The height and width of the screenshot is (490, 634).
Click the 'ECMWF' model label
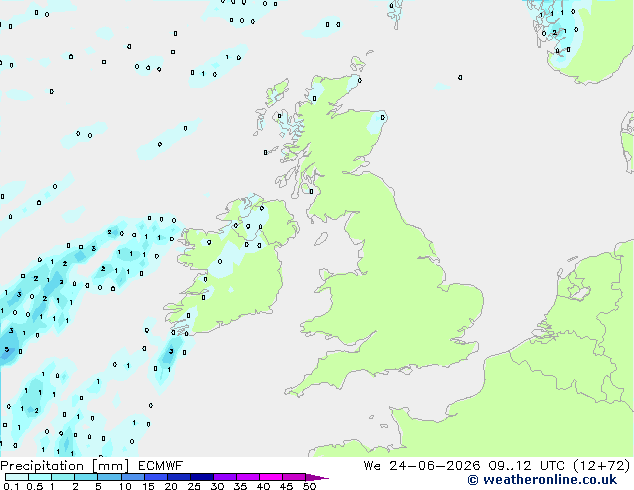click(x=160, y=466)
